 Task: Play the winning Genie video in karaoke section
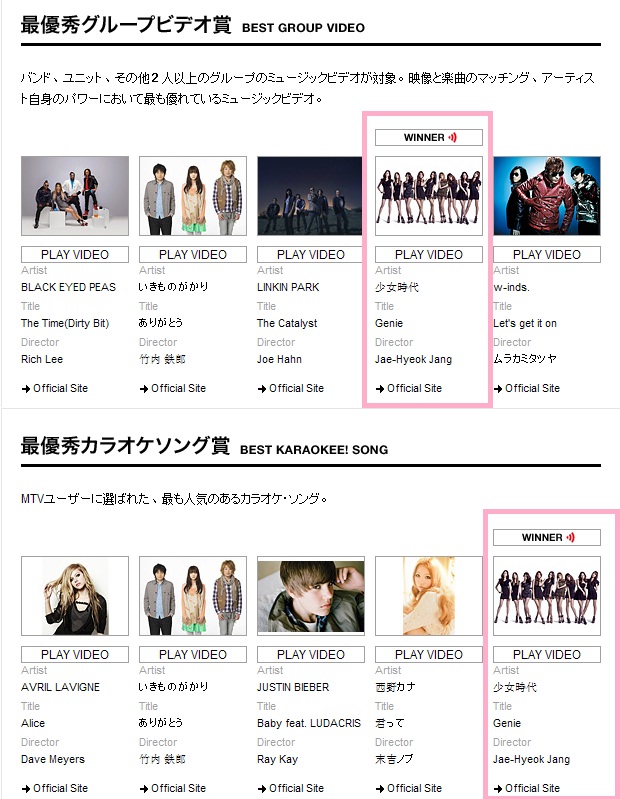pyautogui.click(x=547, y=654)
